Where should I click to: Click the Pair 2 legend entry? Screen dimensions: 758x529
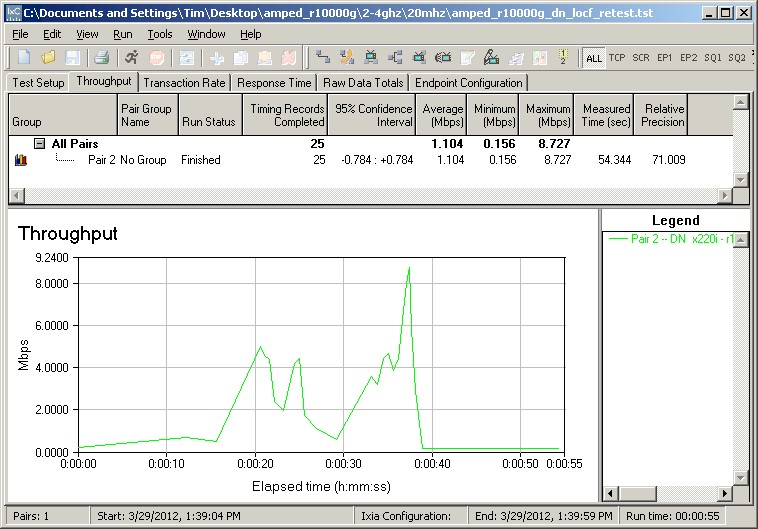pos(671,239)
